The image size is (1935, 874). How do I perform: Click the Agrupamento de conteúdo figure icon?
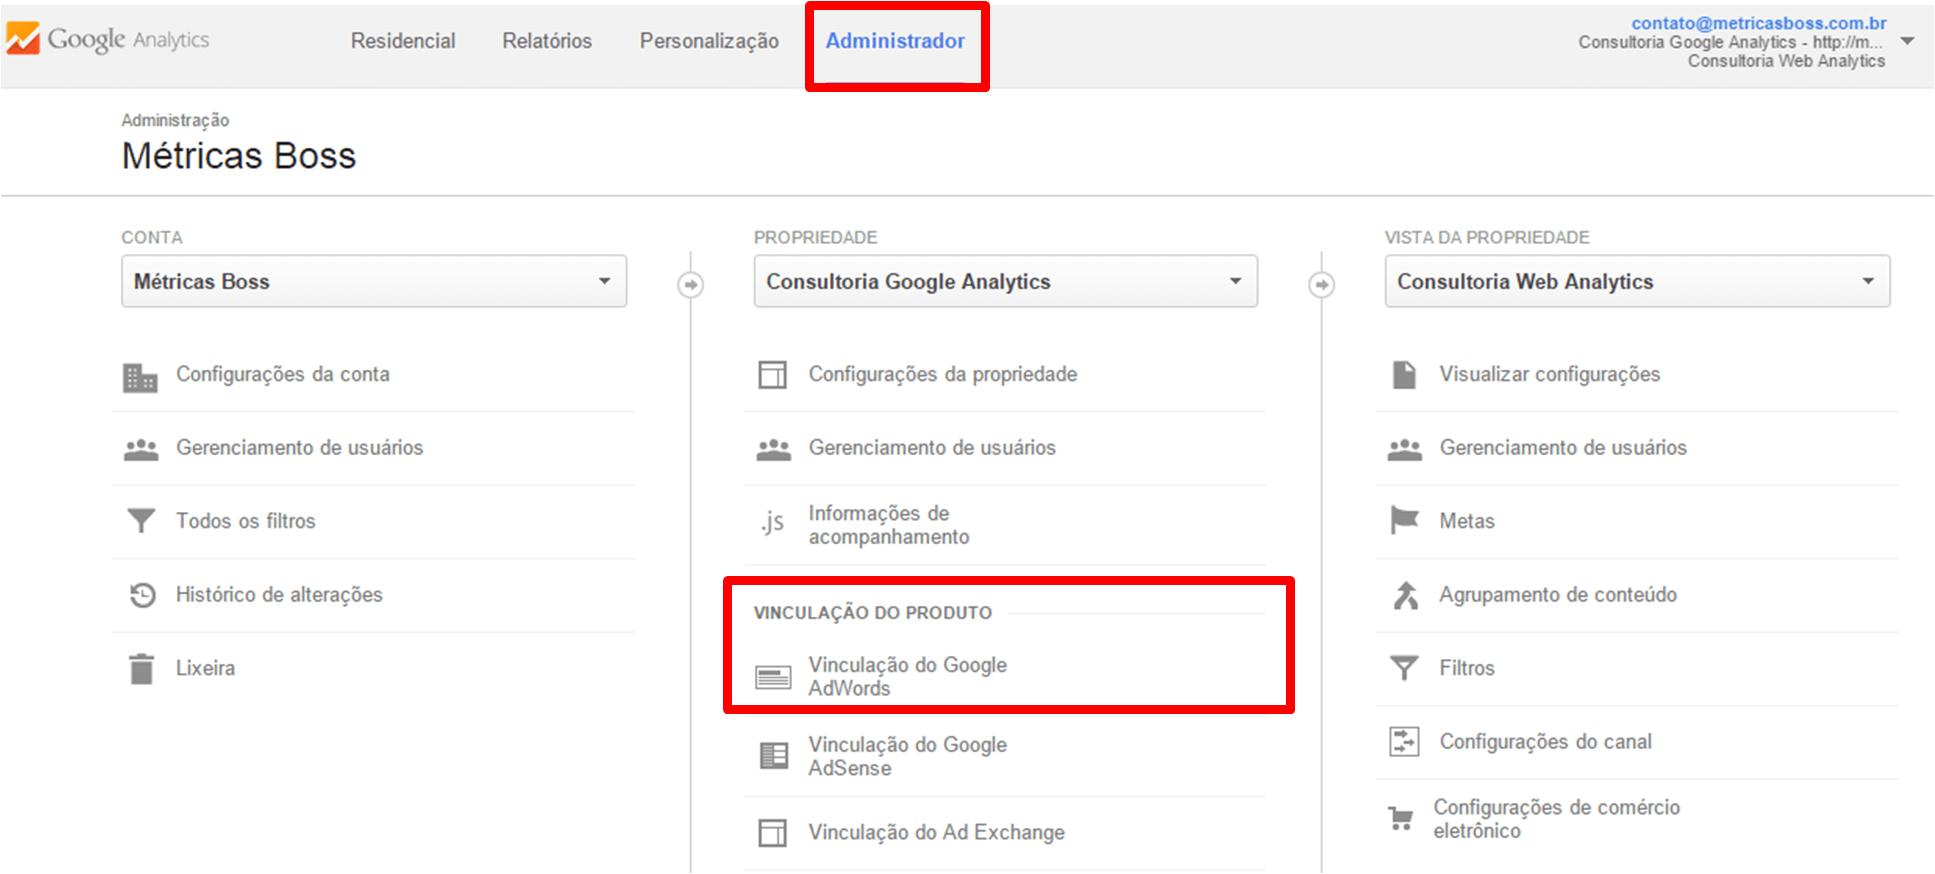click(x=1405, y=595)
